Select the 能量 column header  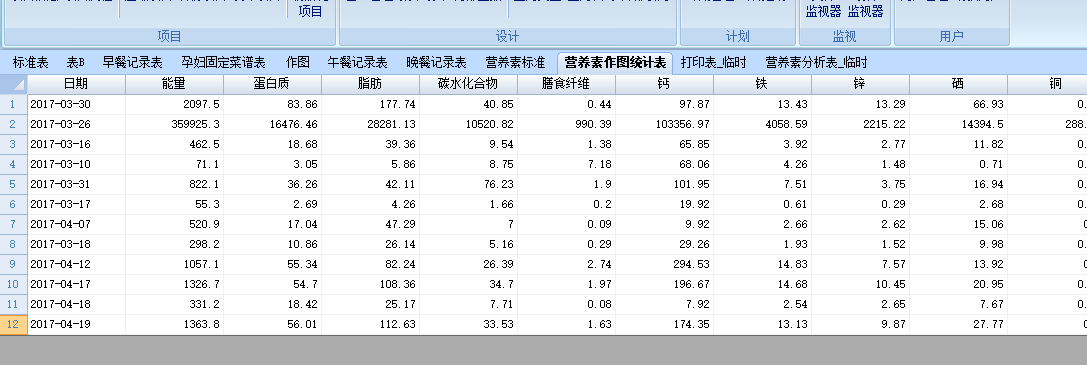174,84
